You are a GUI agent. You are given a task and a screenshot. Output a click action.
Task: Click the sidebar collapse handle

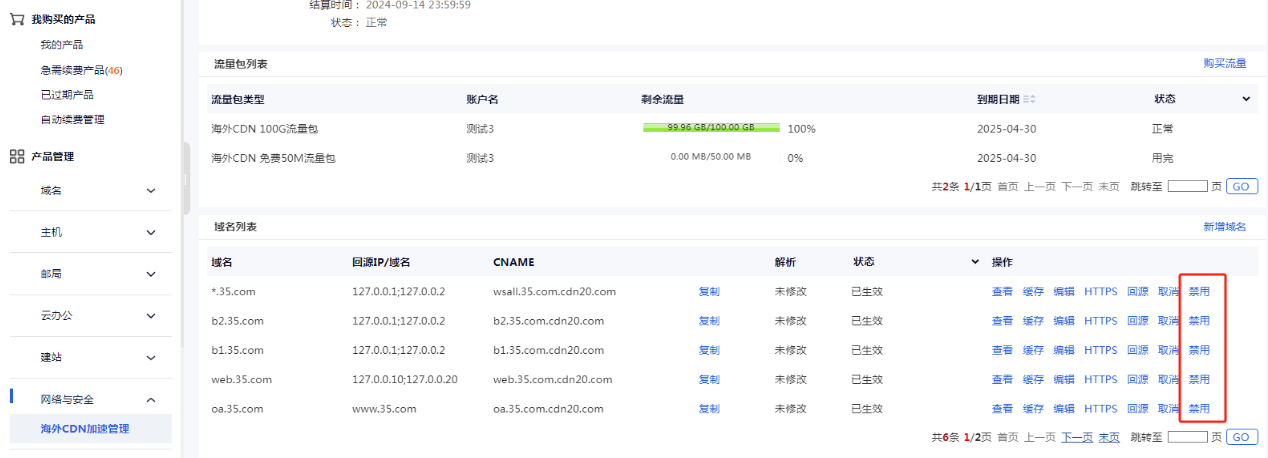coord(185,179)
